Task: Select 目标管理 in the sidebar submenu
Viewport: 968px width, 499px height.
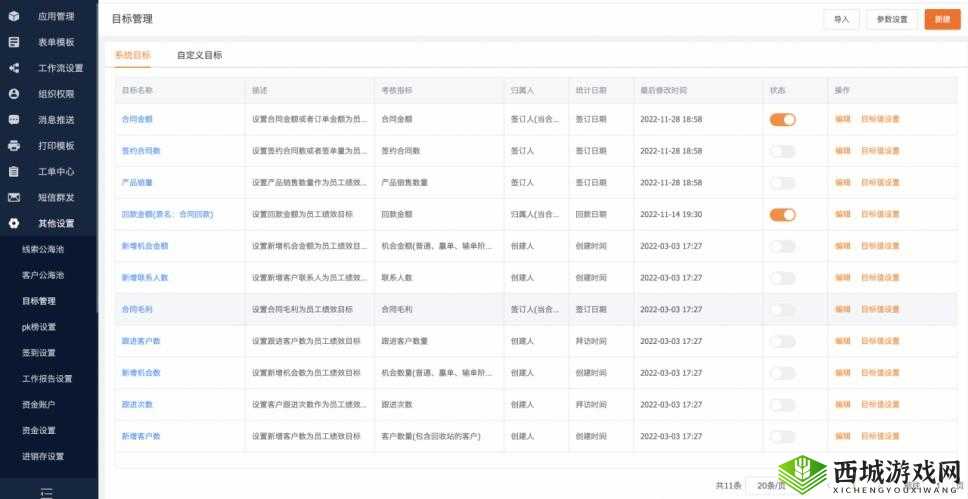Action: click(x=39, y=301)
